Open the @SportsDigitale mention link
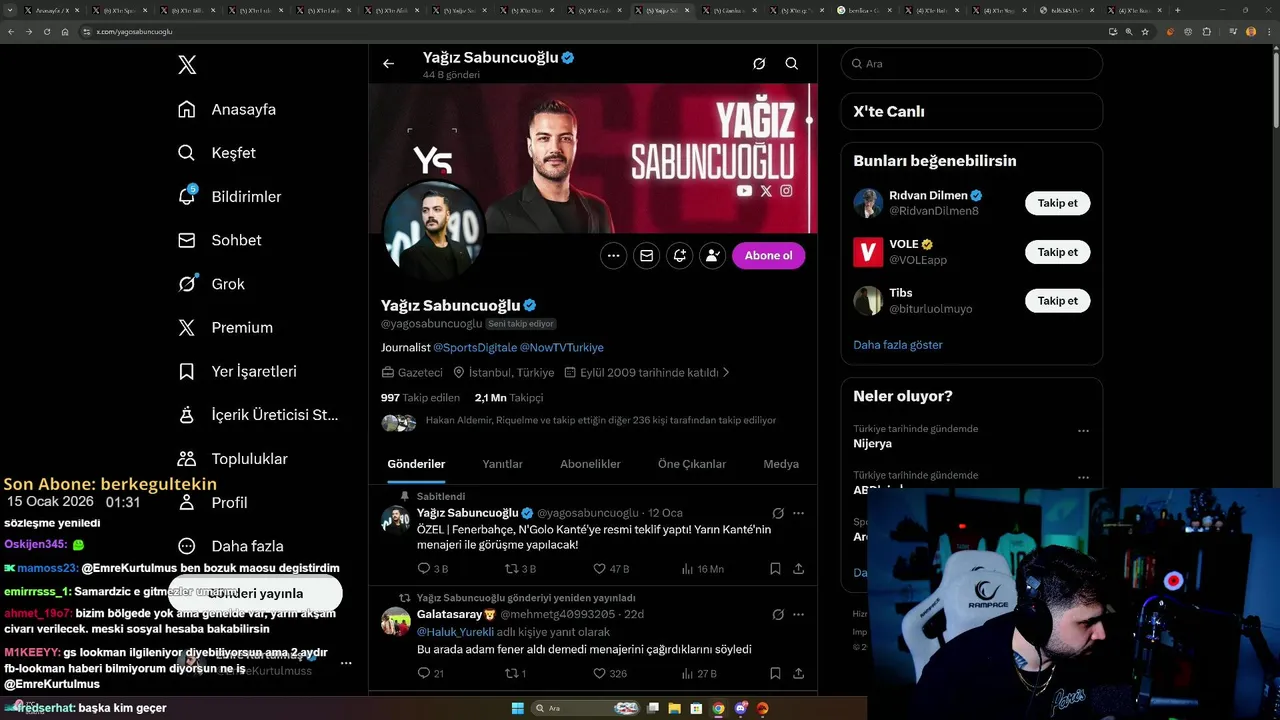 (x=475, y=348)
